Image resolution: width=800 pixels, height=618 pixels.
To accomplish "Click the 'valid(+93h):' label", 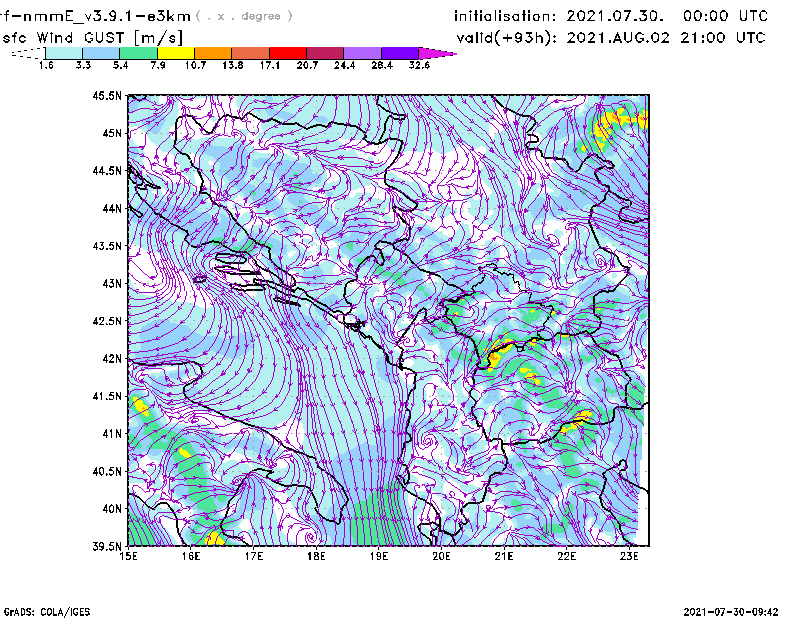I will (507, 38).
